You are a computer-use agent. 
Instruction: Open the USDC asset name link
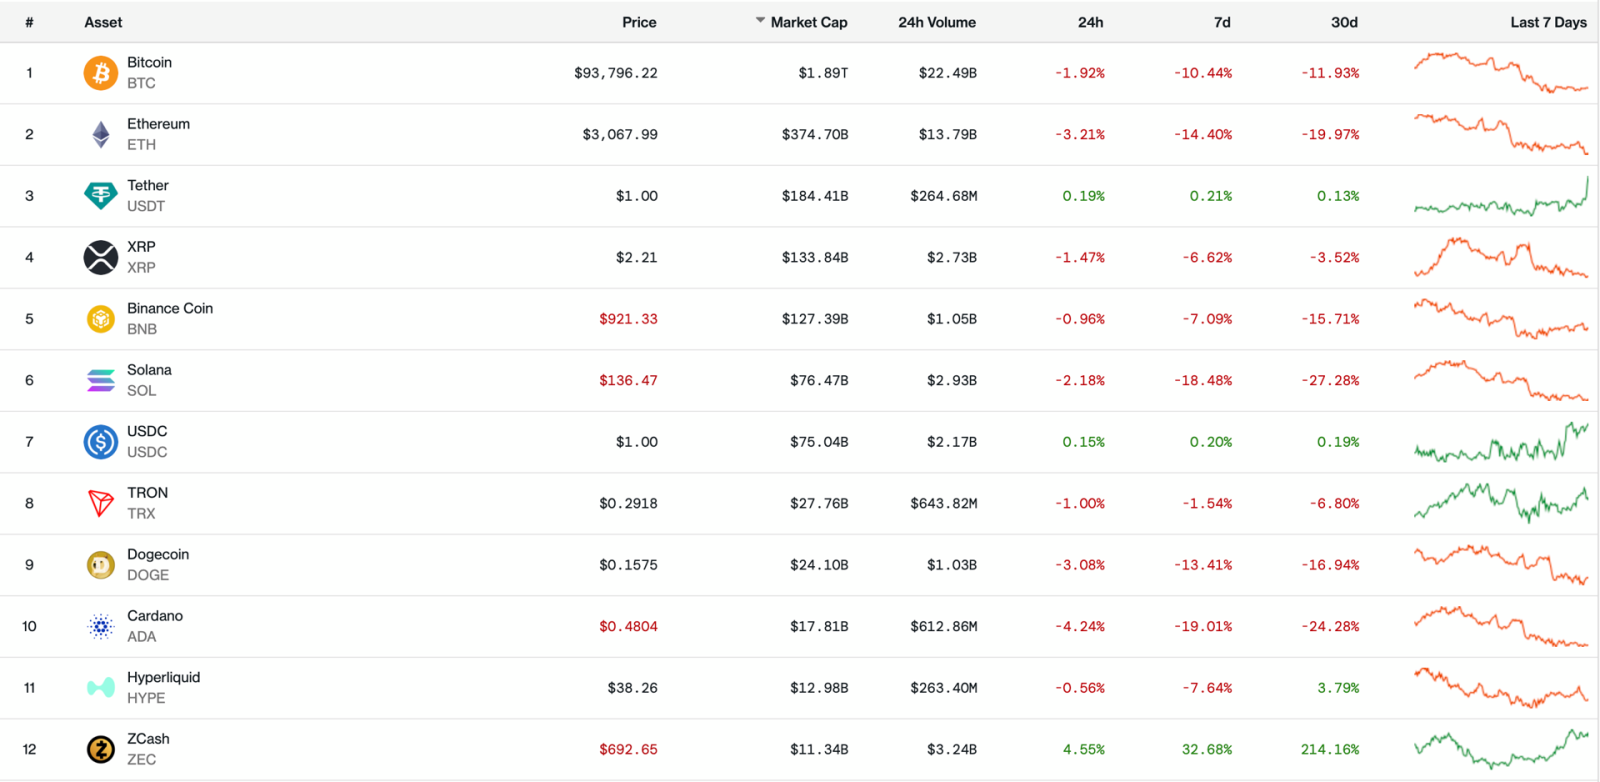point(147,431)
